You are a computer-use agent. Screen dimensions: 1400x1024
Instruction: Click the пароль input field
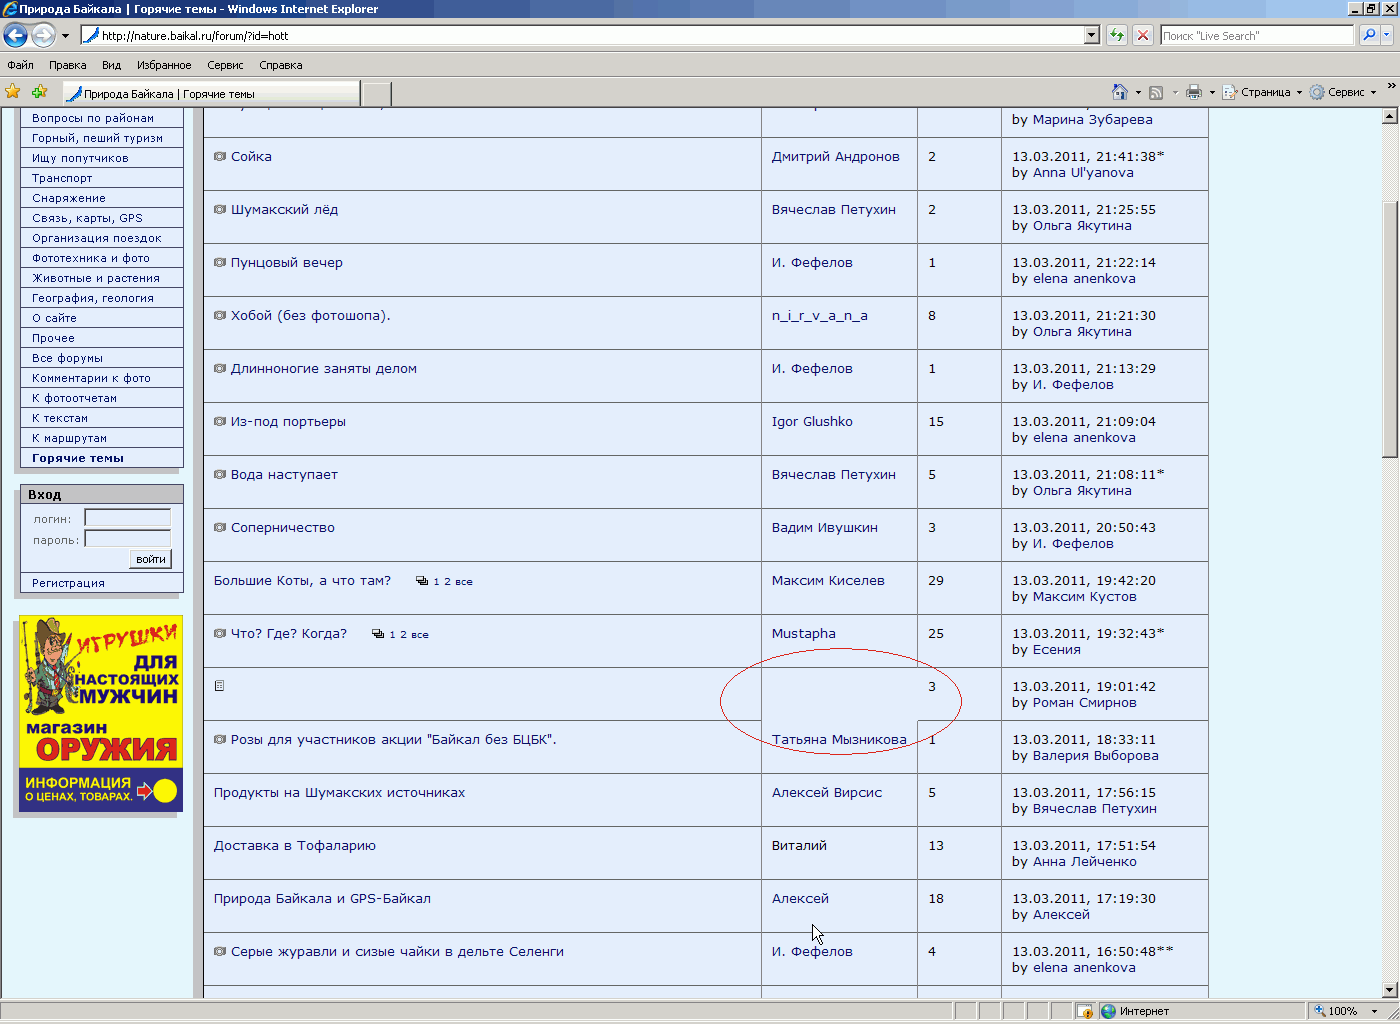click(x=127, y=538)
